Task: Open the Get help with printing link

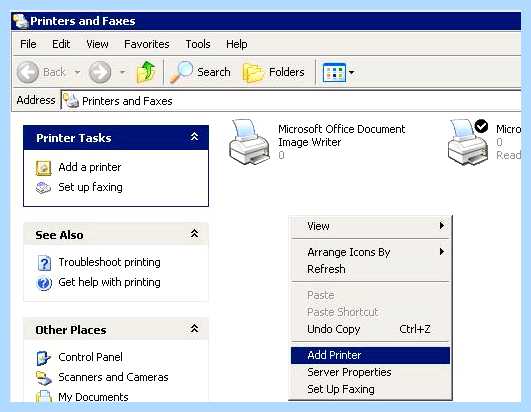Action: click(x=109, y=282)
